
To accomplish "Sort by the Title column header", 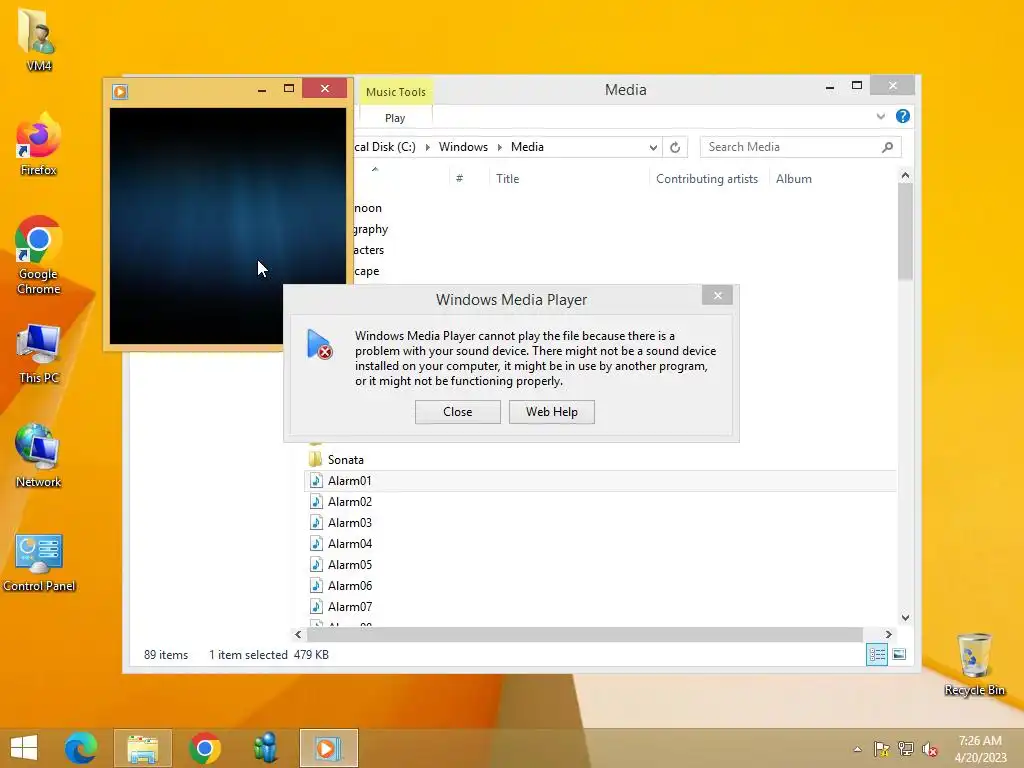I will (568, 179).
